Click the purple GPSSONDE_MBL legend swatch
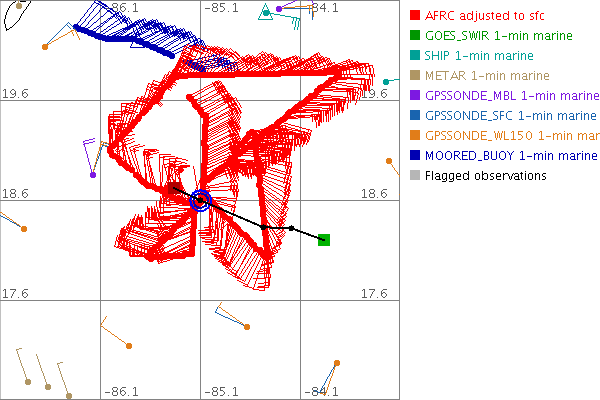The height and width of the screenshot is (400, 600). (x=415, y=96)
